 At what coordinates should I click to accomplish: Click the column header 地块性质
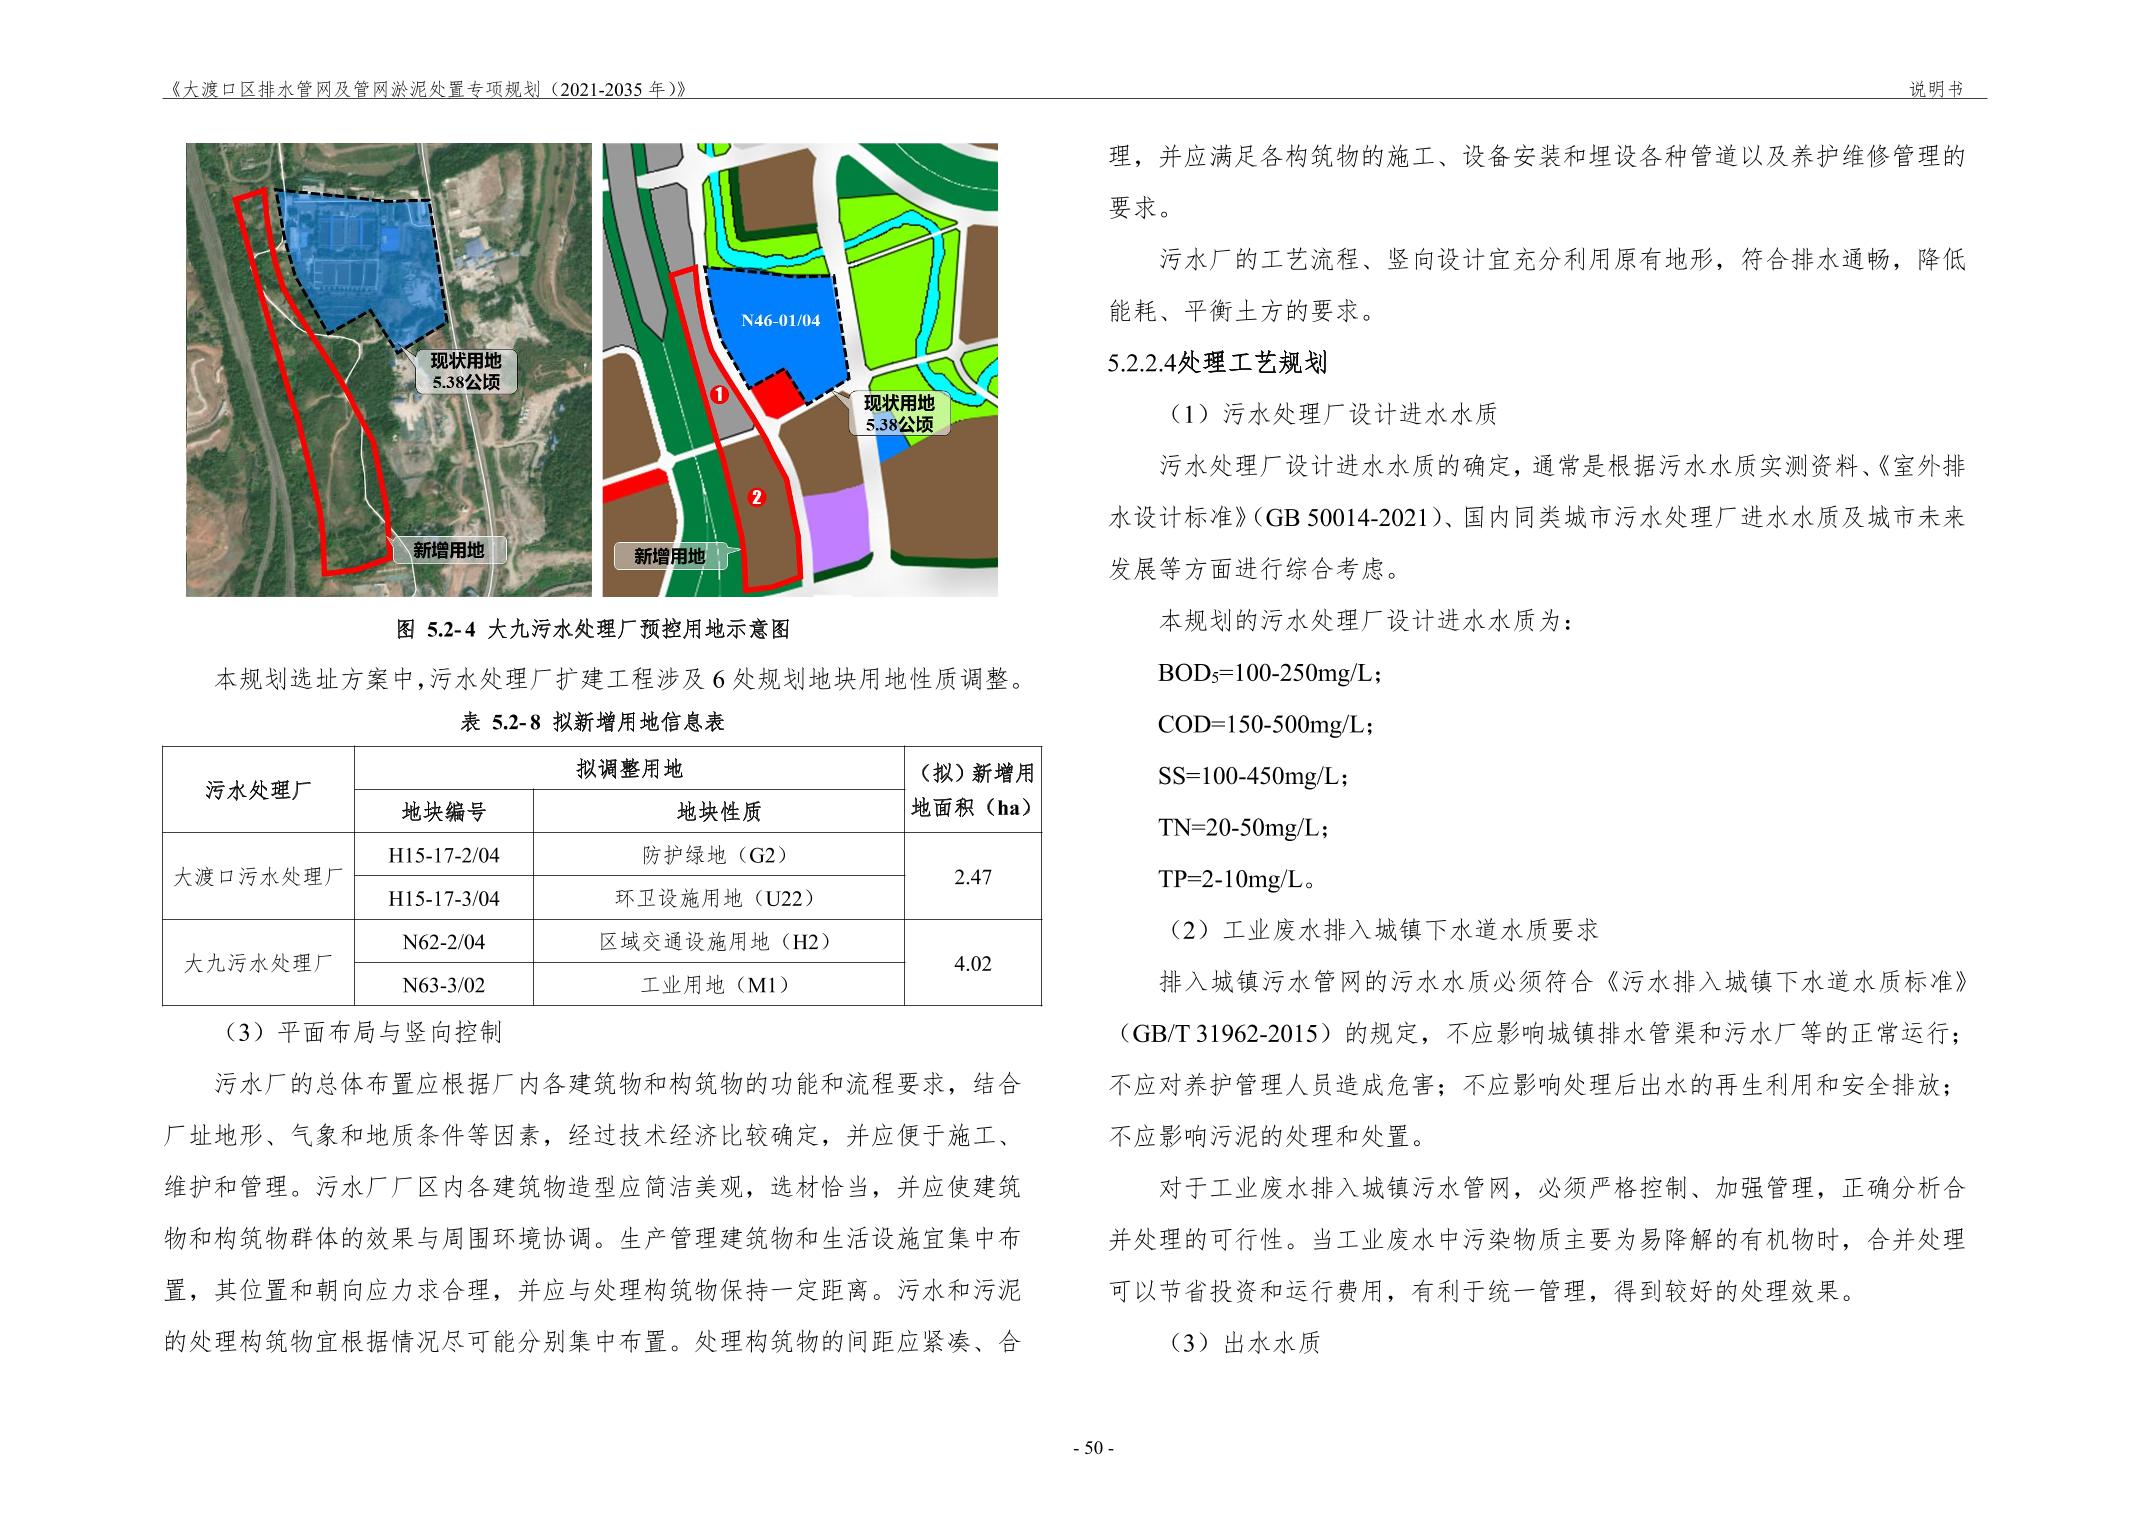coord(719,811)
